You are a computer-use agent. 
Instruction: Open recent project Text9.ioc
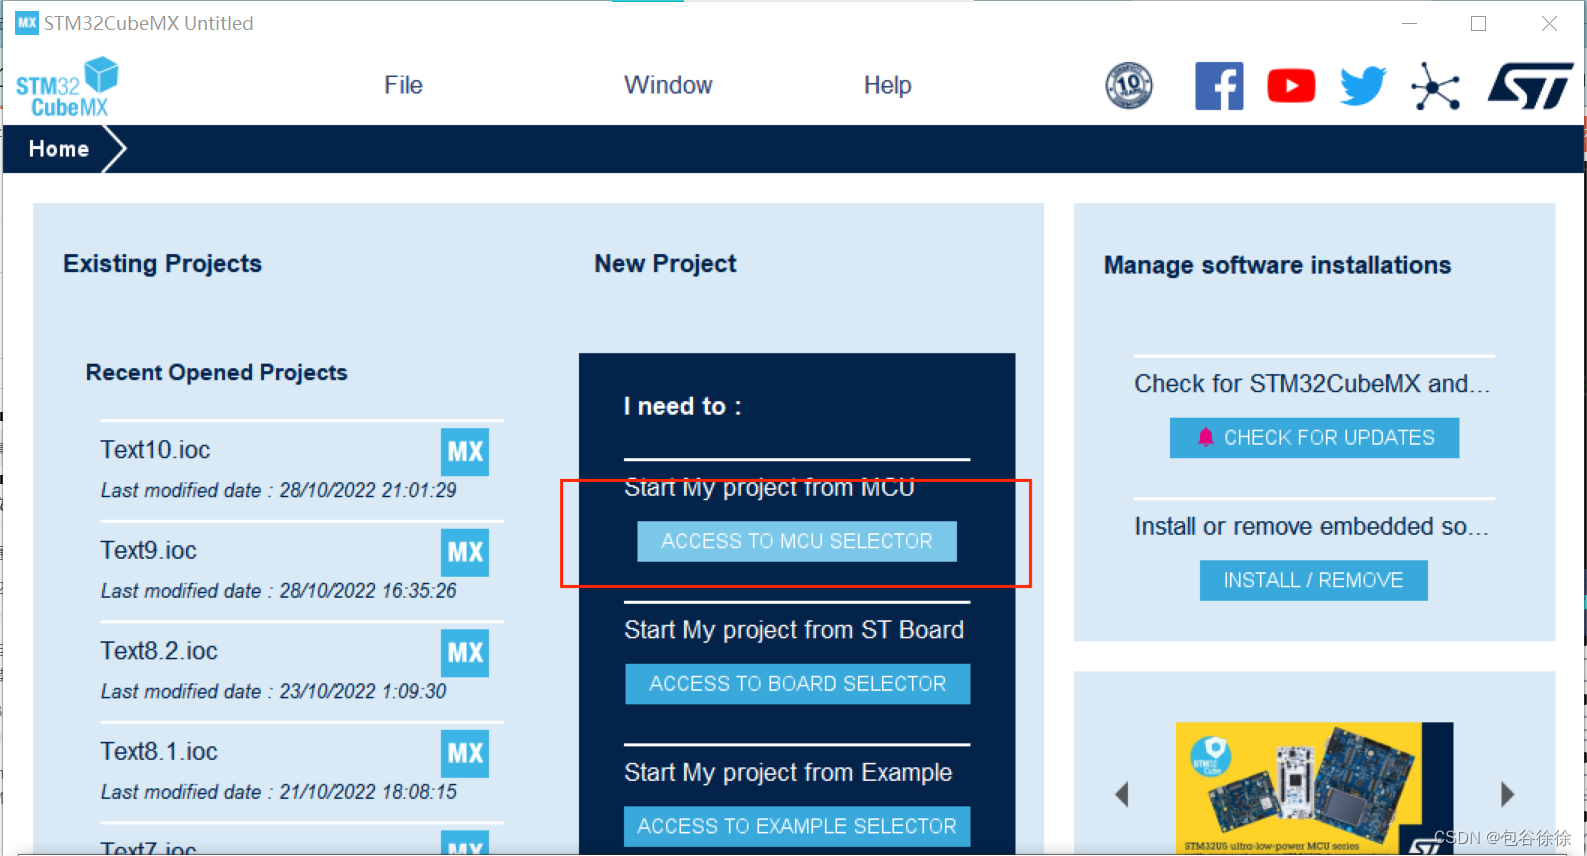click(x=148, y=550)
